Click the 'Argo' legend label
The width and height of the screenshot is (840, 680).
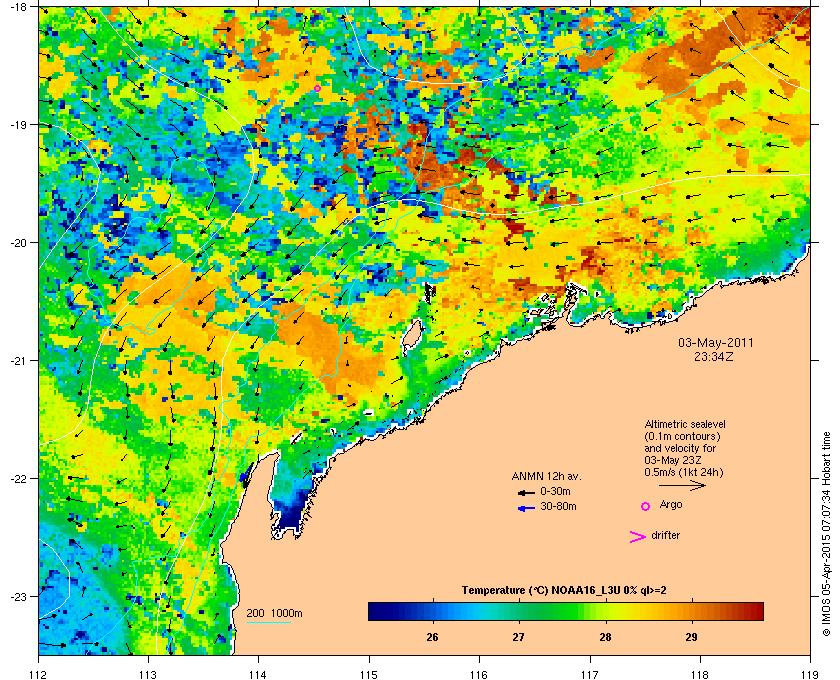pos(671,505)
